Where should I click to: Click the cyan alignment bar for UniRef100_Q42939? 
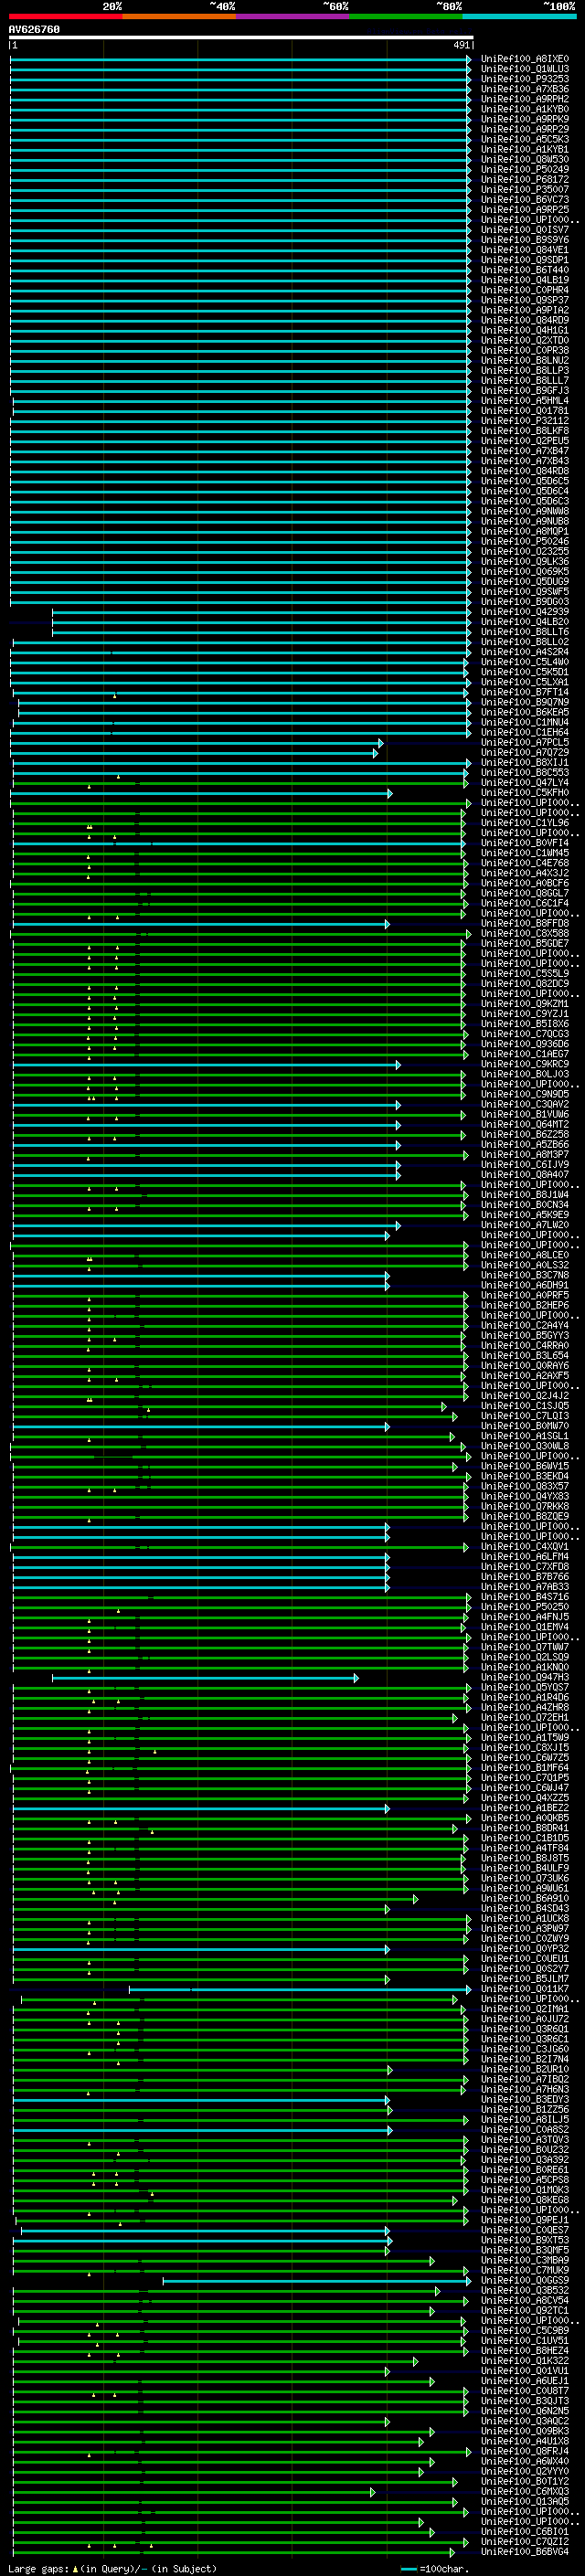(261, 612)
